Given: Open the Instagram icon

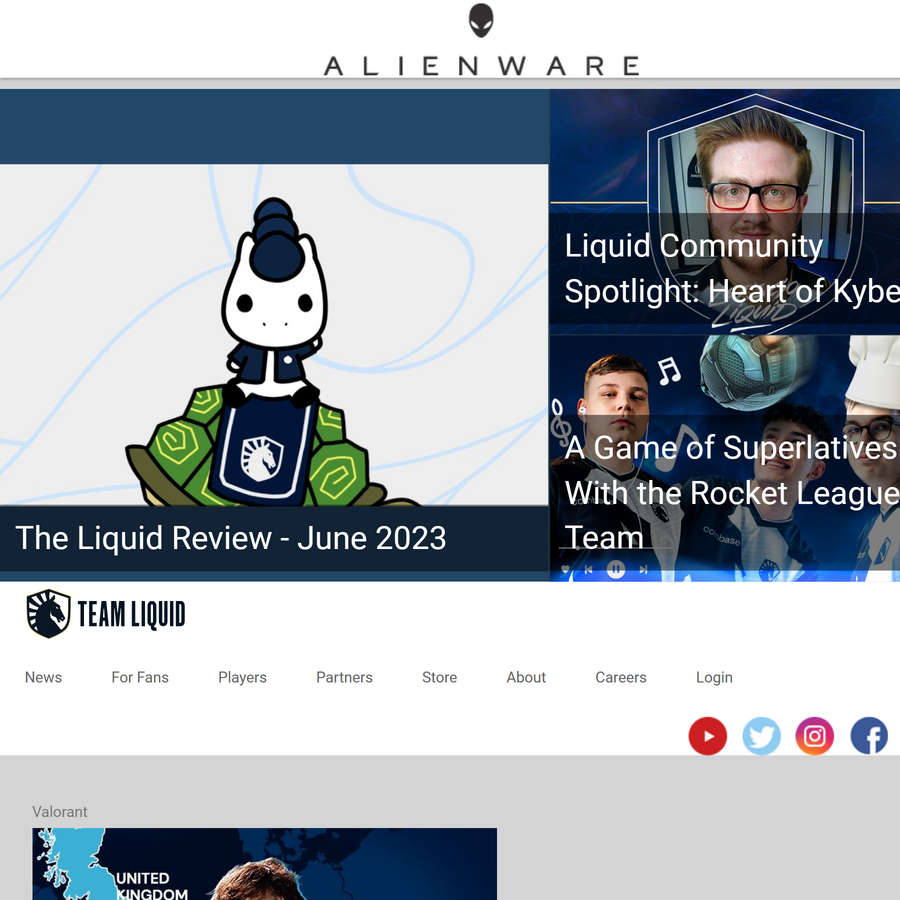Looking at the screenshot, I should tap(815, 736).
